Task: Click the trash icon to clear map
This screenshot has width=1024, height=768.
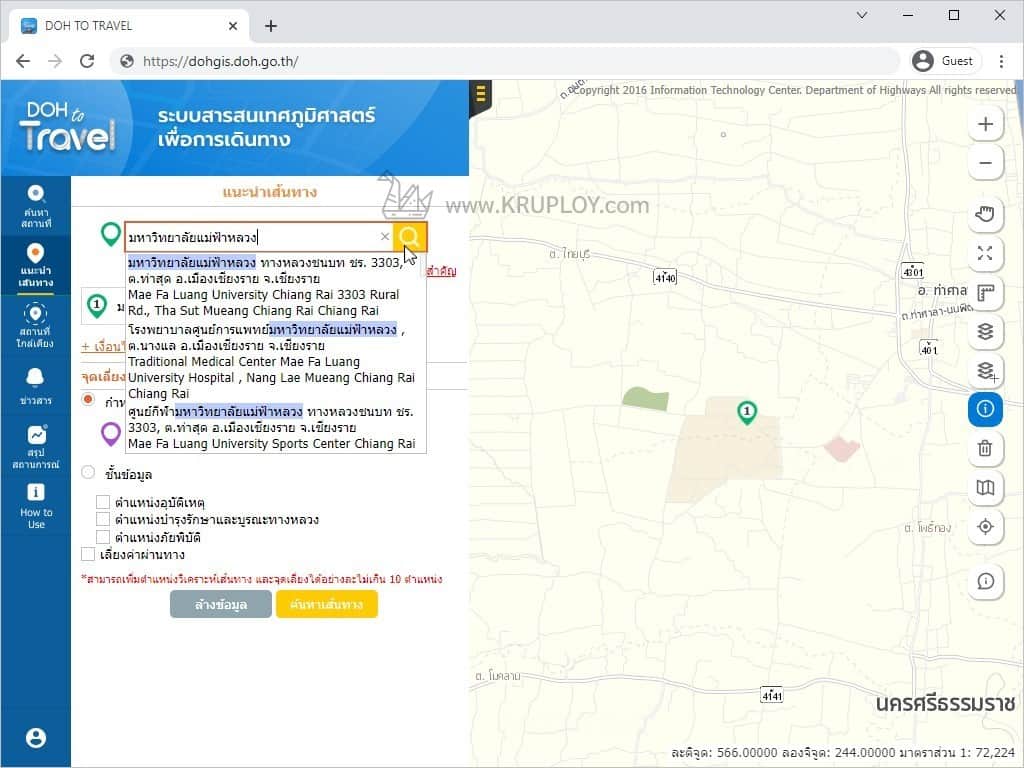Action: point(985,448)
